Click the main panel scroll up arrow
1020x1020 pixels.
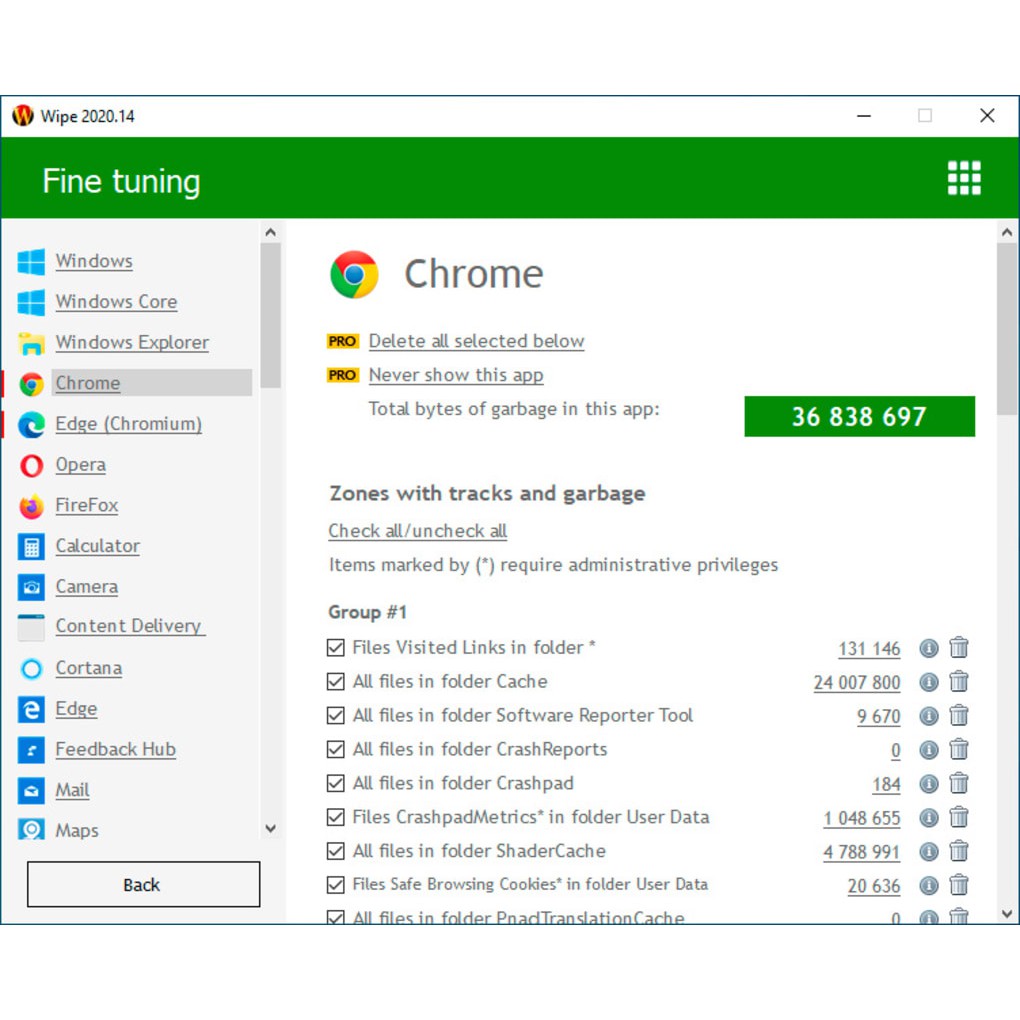pyautogui.click(x=1007, y=233)
